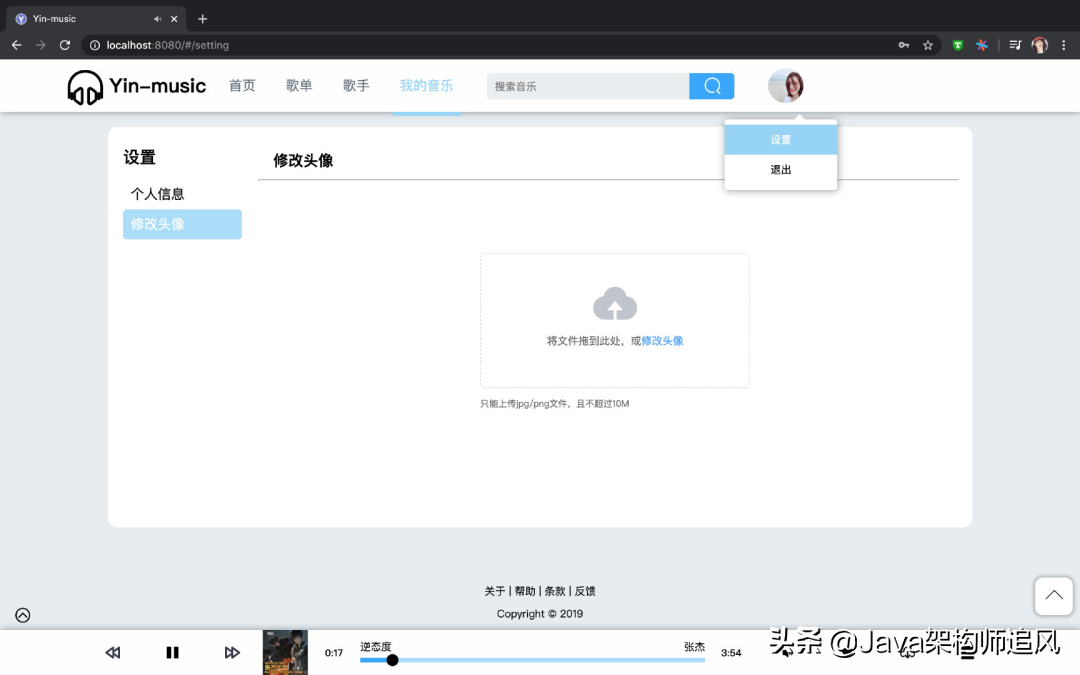Bookmark this page with star icon

coord(928,45)
